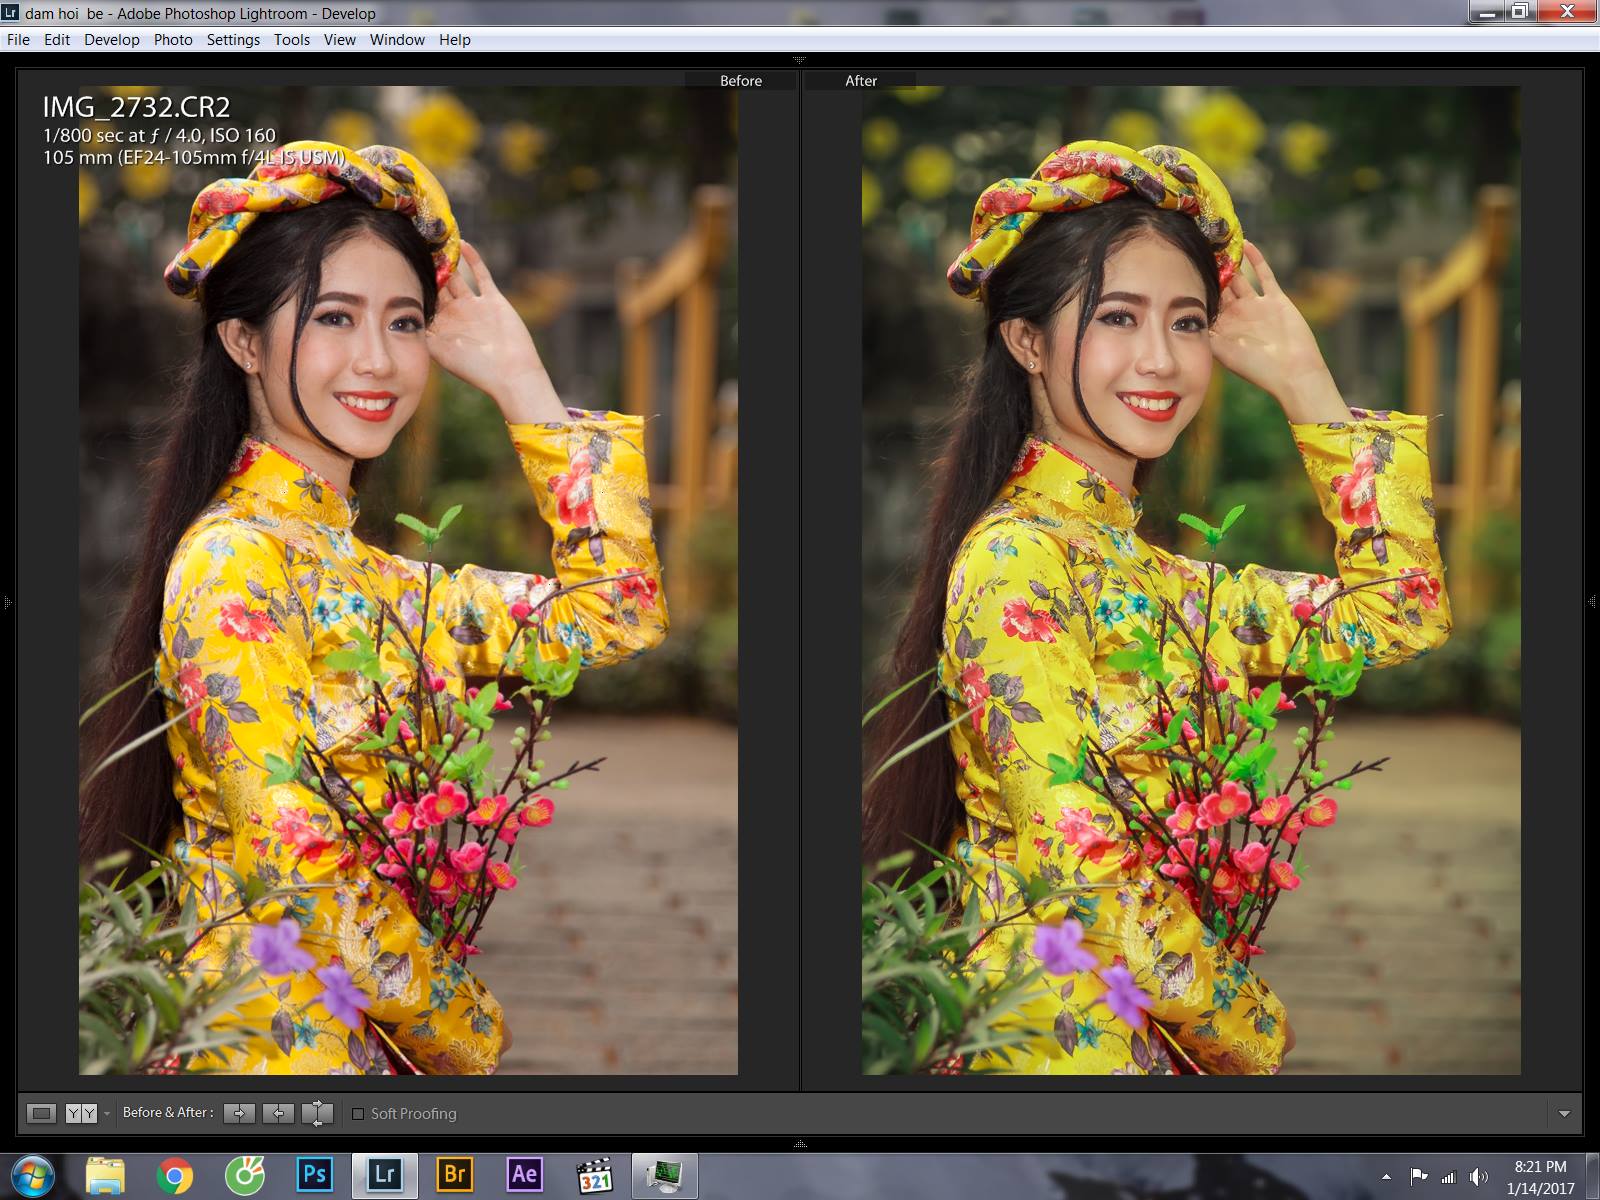1600x1200 pixels.
Task: Expand toolbar content options menu
Action: coord(1564,1114)
